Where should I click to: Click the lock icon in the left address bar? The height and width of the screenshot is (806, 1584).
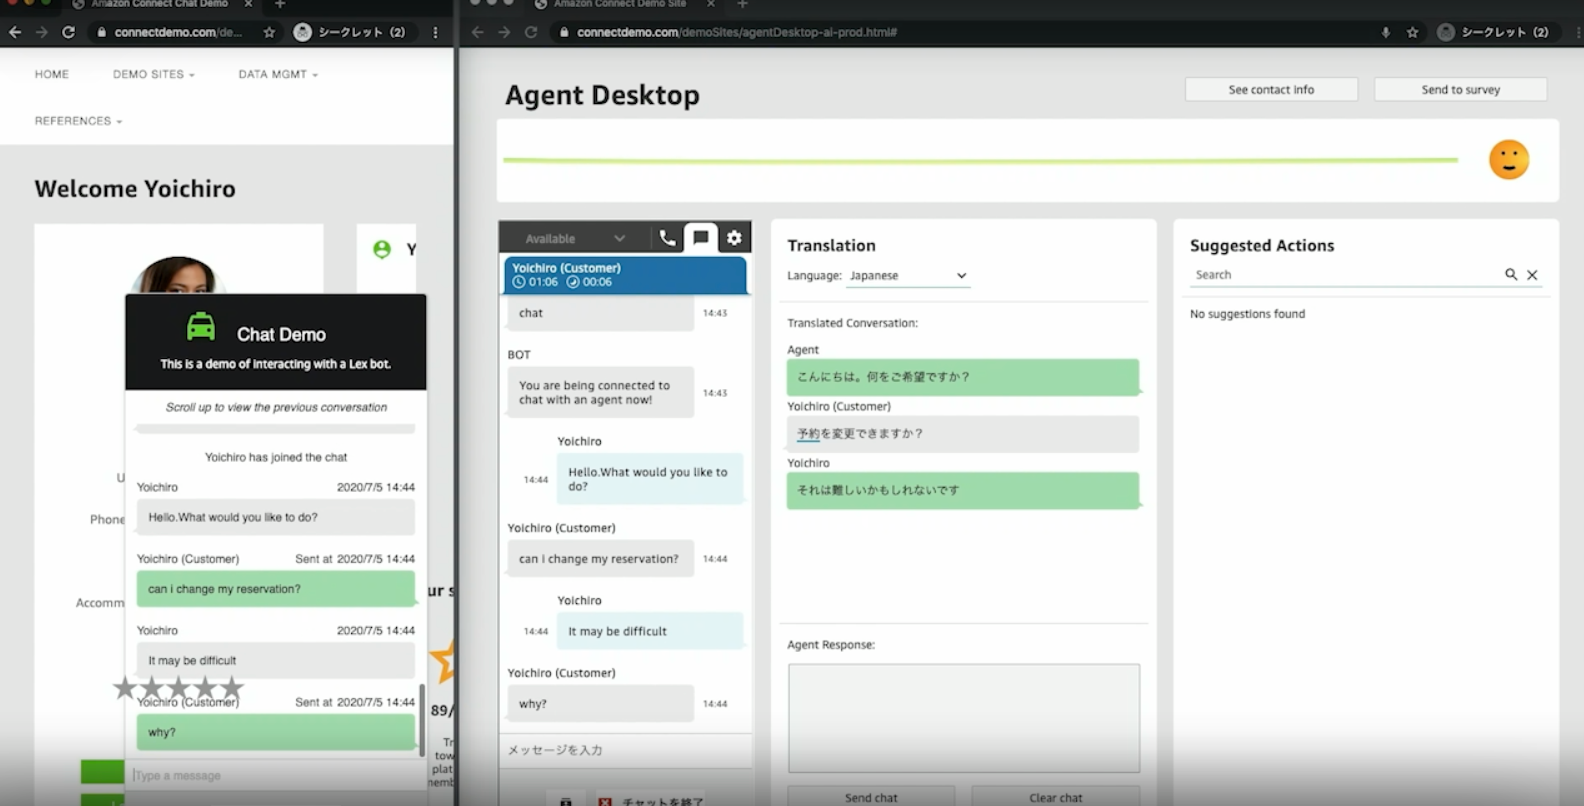pos(101,32)
